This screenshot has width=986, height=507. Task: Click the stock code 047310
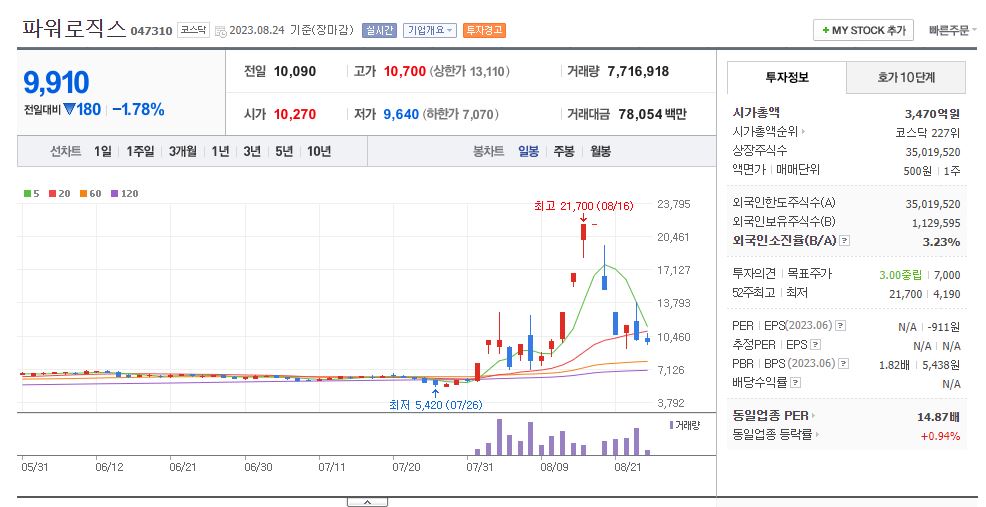(151, 31)
